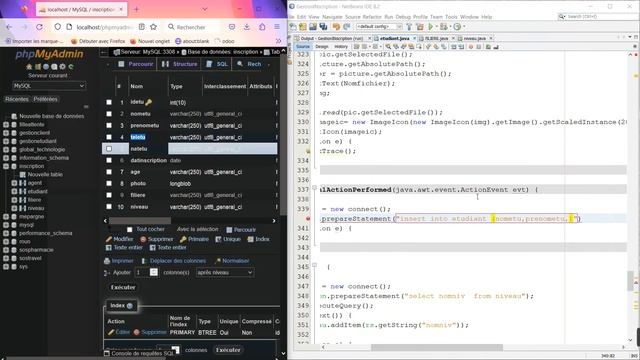The image size is (640, 360).
Task: Click the Firefox Rechercher search box
Action: pos(193,27)
